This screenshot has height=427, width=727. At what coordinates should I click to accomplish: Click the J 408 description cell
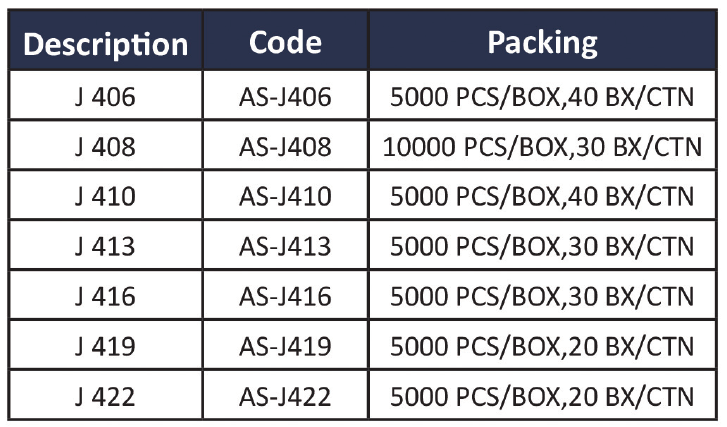[x=105, y=146]
